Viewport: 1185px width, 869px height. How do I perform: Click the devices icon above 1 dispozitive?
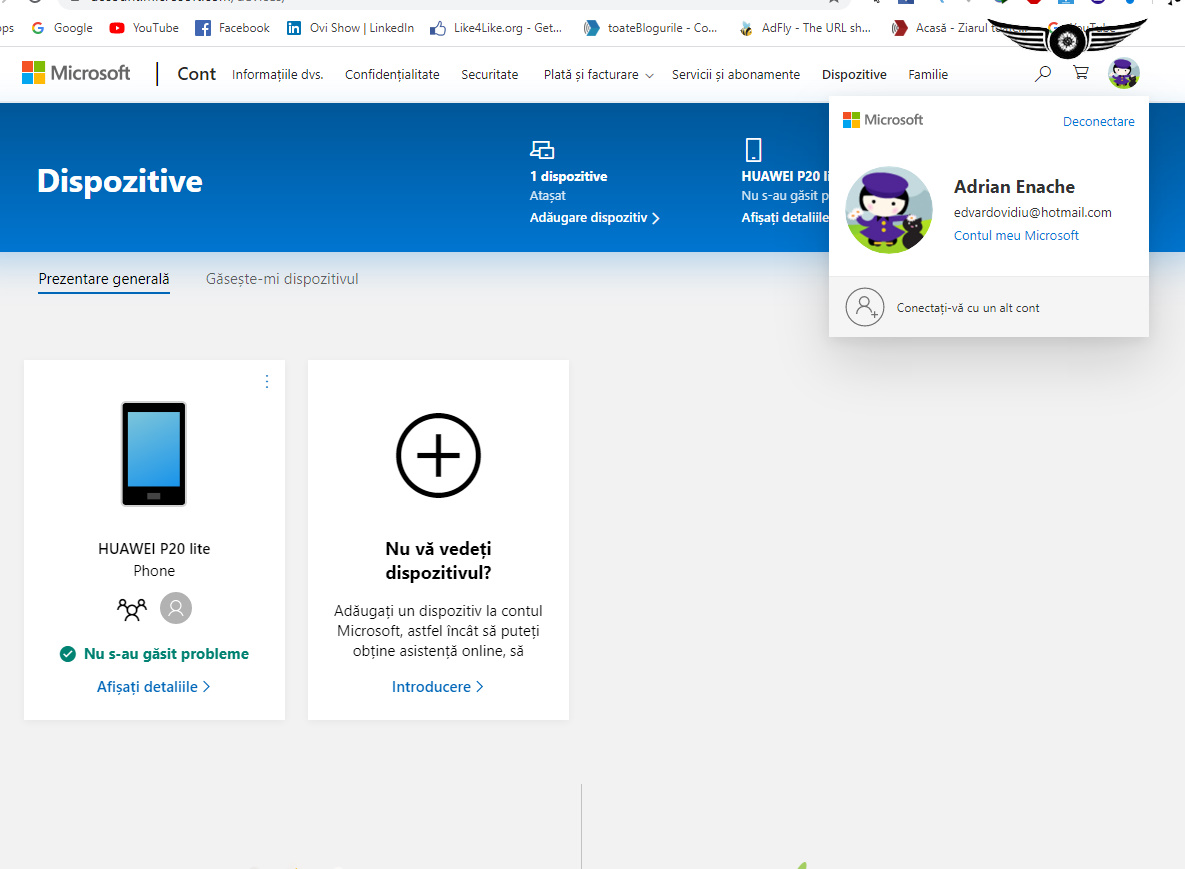[x=542, y=150]
